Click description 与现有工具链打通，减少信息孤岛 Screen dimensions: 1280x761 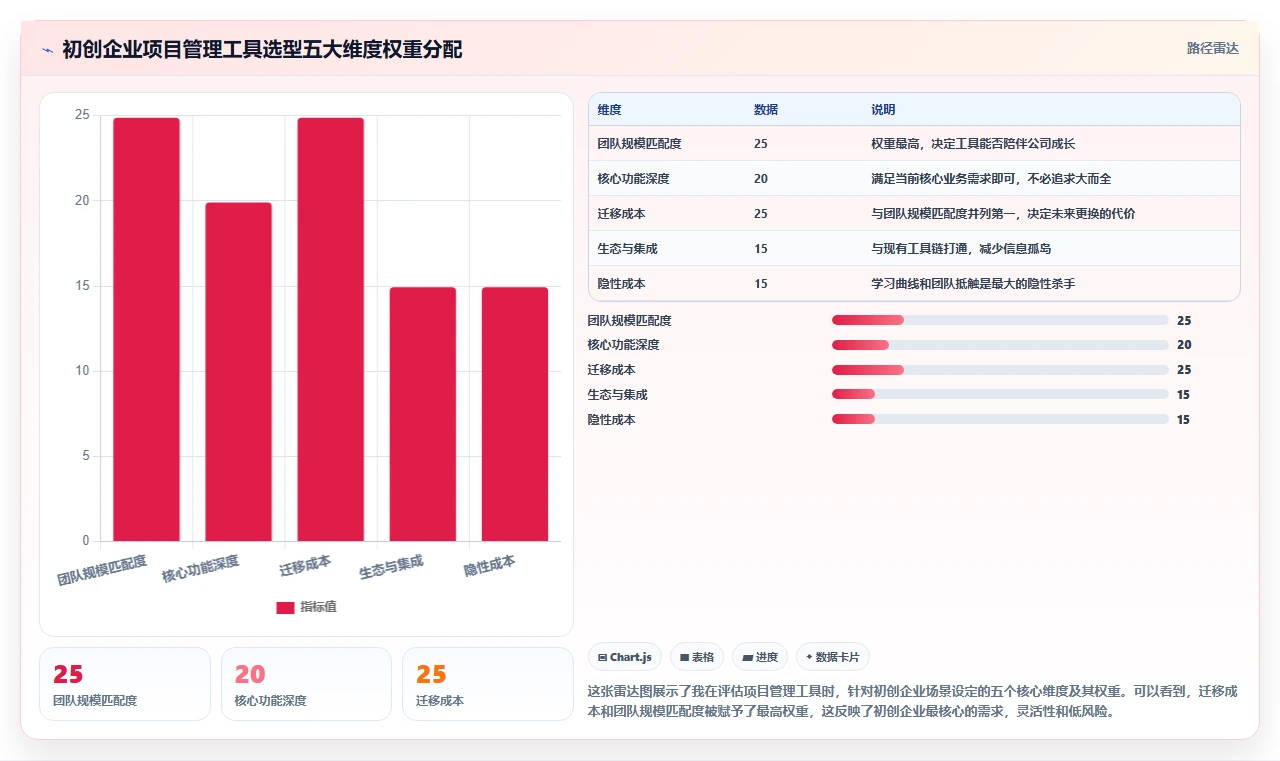pyautogui.click(x=961, y=249)
